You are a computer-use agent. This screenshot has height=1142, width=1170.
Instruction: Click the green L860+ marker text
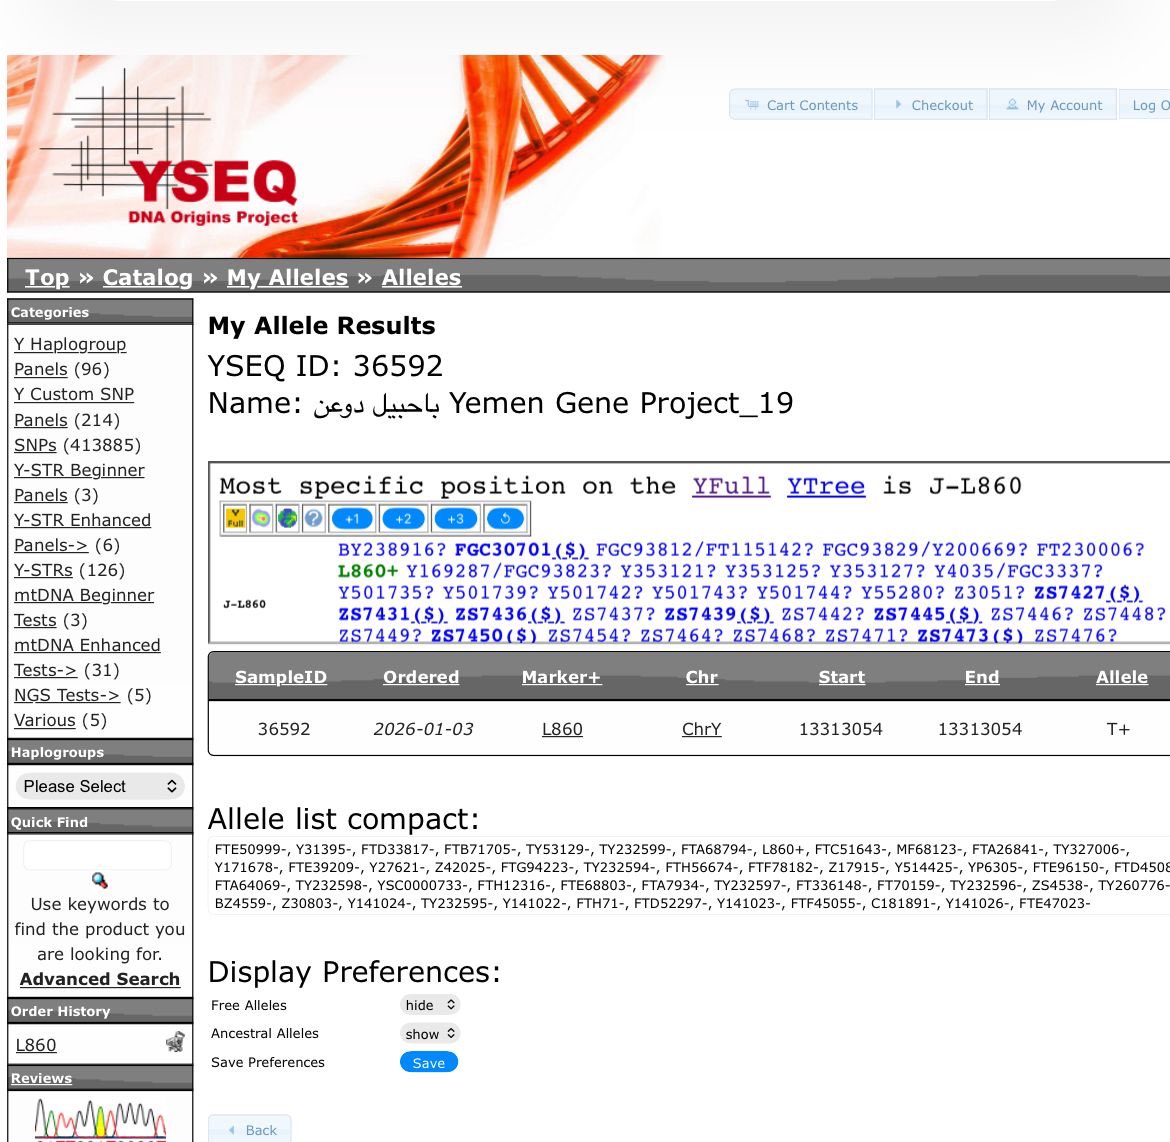[368, 571]
